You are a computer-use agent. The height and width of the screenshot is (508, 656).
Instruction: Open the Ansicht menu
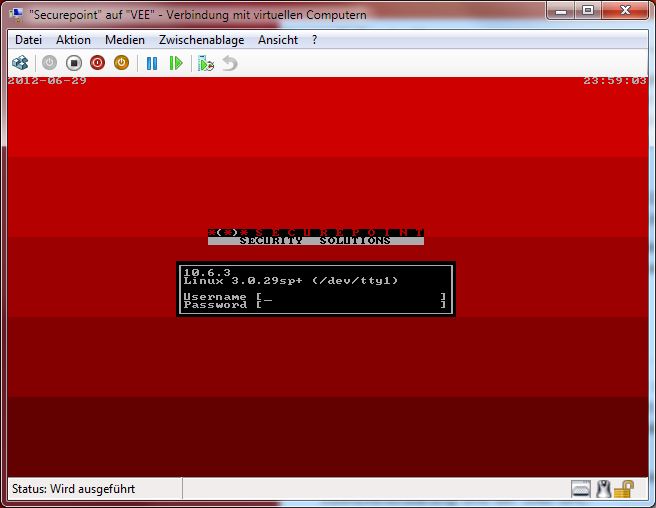point(277,40)
